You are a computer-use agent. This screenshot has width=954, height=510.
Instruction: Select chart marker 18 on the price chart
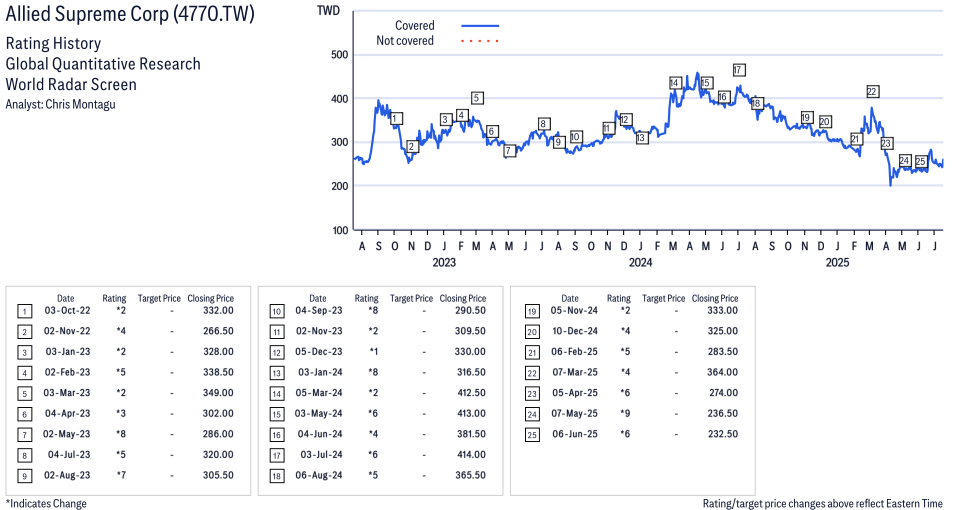(756, 103)
